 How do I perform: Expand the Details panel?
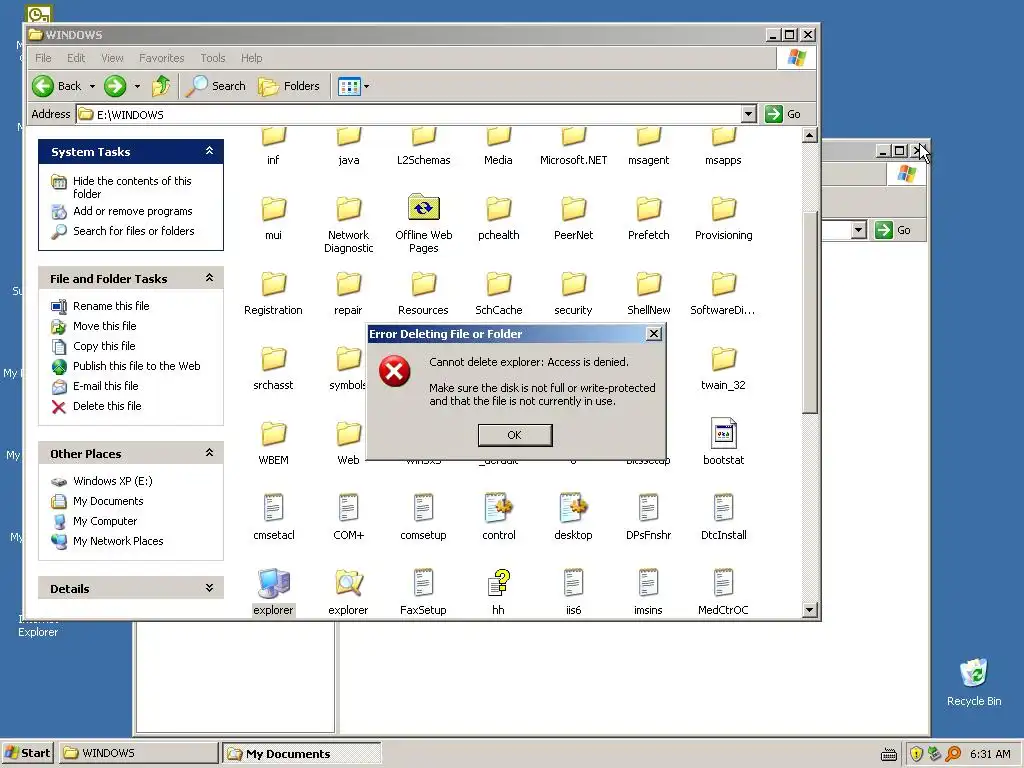coord(209,588)
